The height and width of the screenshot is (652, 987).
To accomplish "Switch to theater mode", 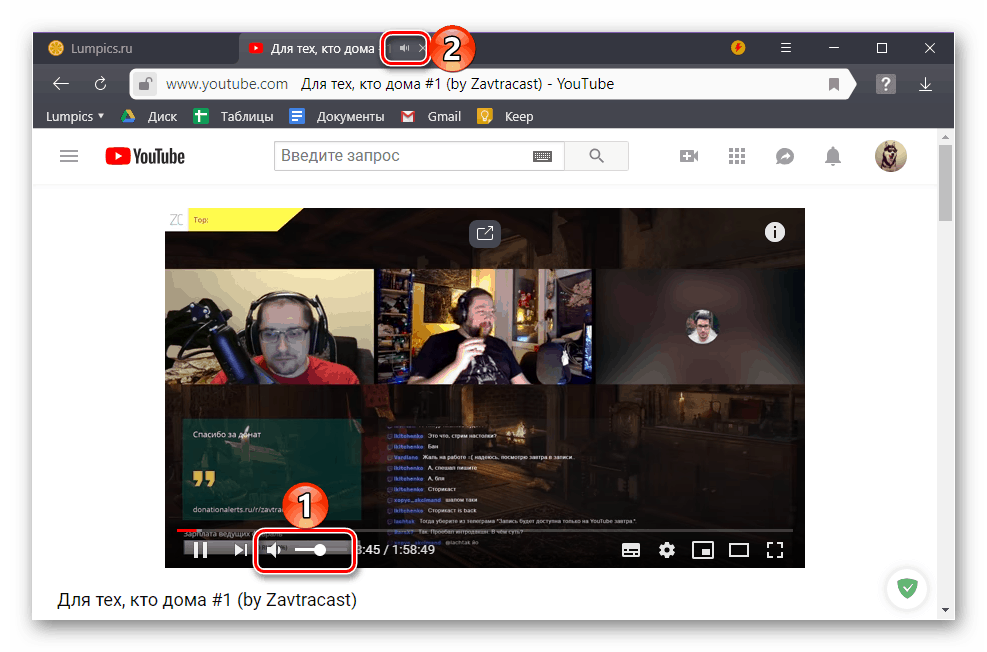I will tap(739, 549).
